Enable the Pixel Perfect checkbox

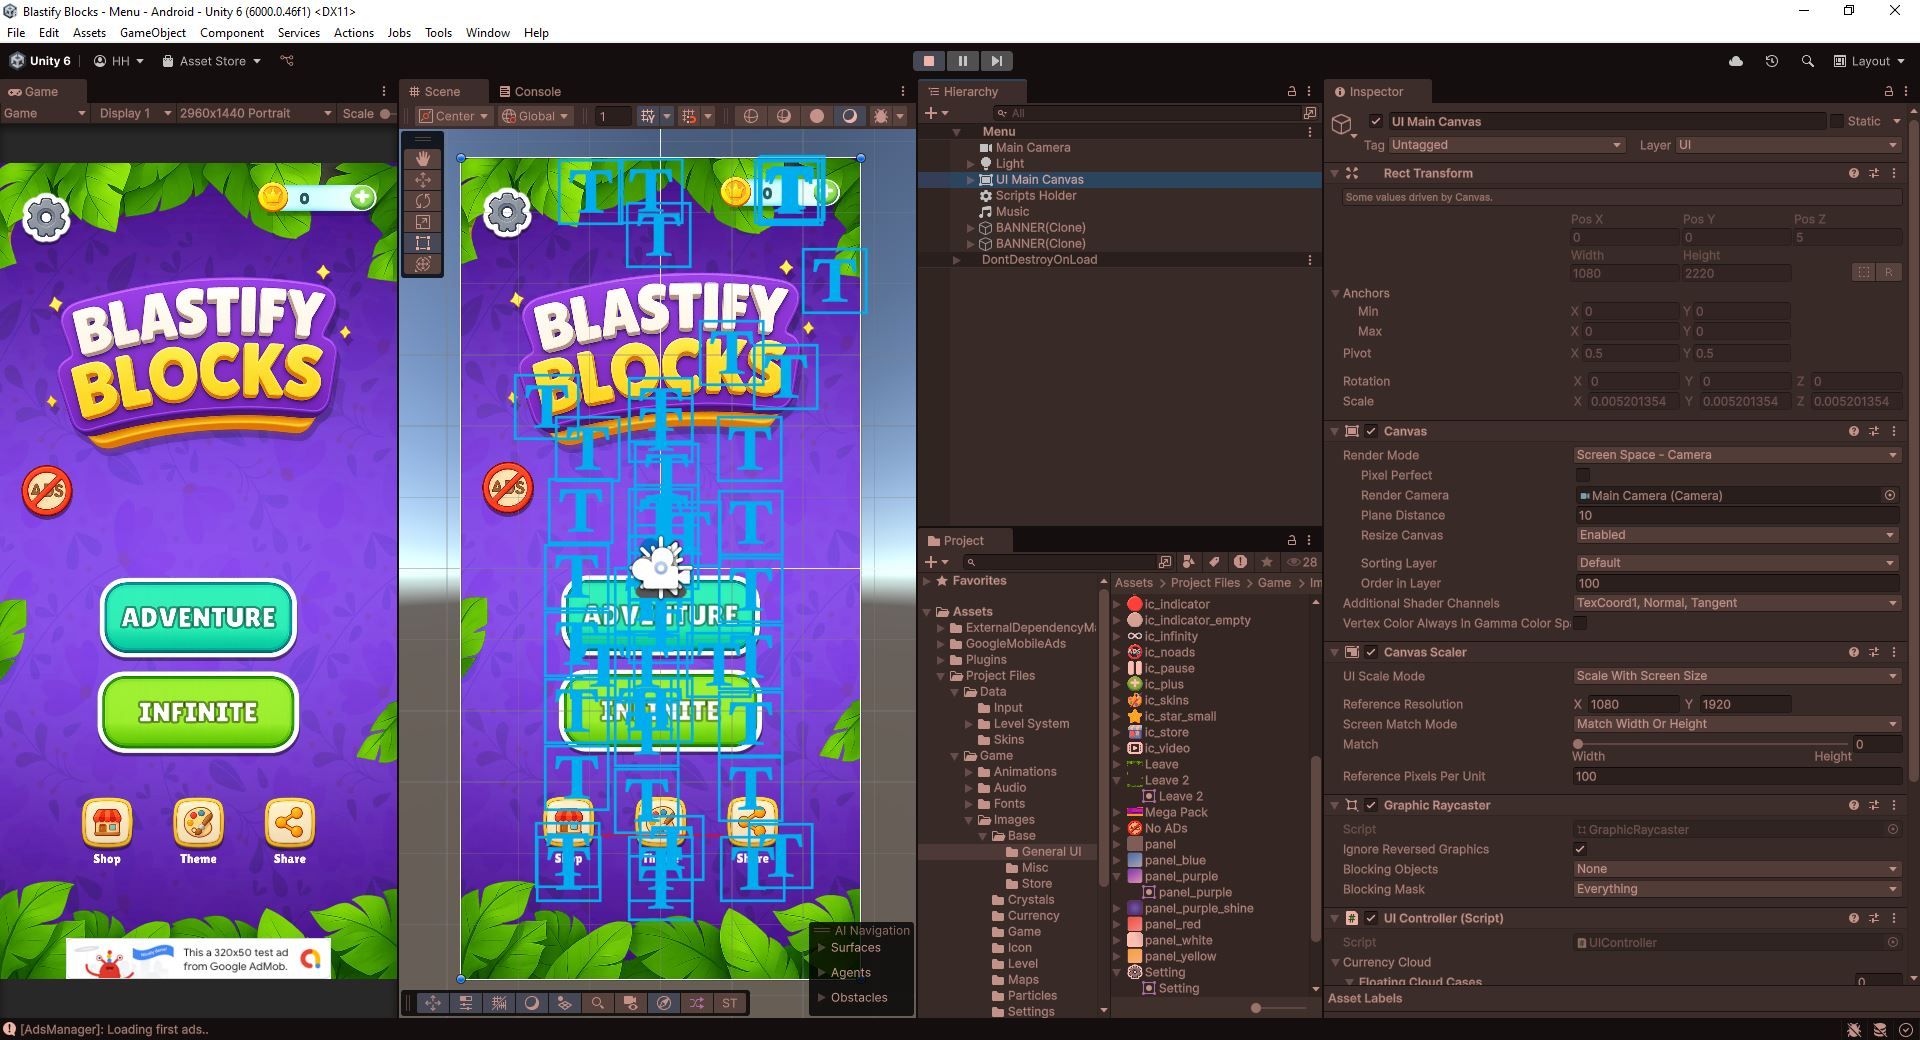point(1583,475)
